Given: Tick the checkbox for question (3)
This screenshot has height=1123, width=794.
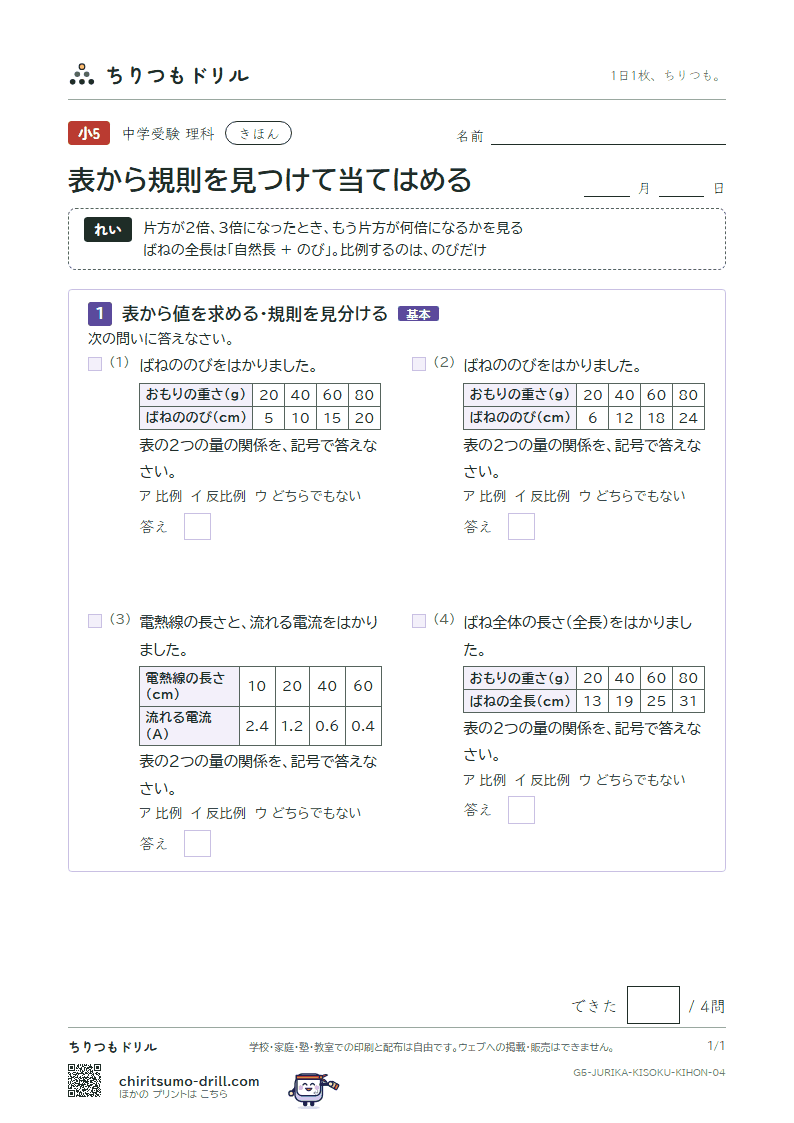Looking at the screenshot, I should tap(95, 620).
